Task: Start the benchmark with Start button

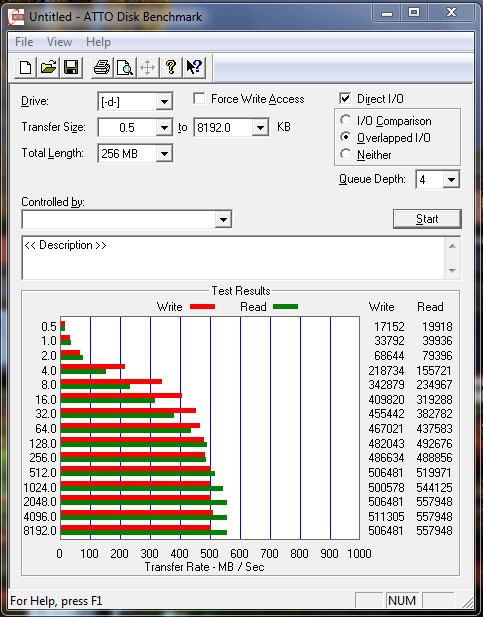Action: point(427,219)
